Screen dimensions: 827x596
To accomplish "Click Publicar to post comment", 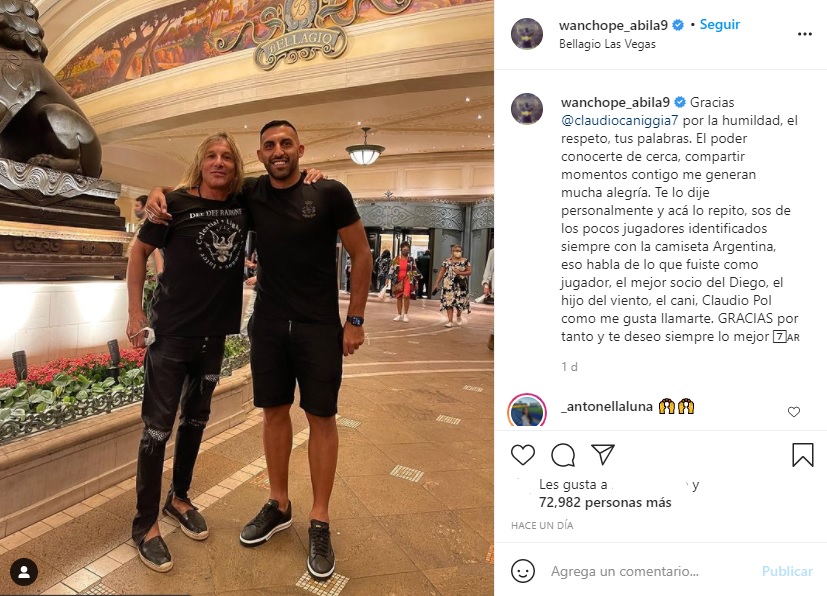I will pyautogui.click(x=787, y=571).
